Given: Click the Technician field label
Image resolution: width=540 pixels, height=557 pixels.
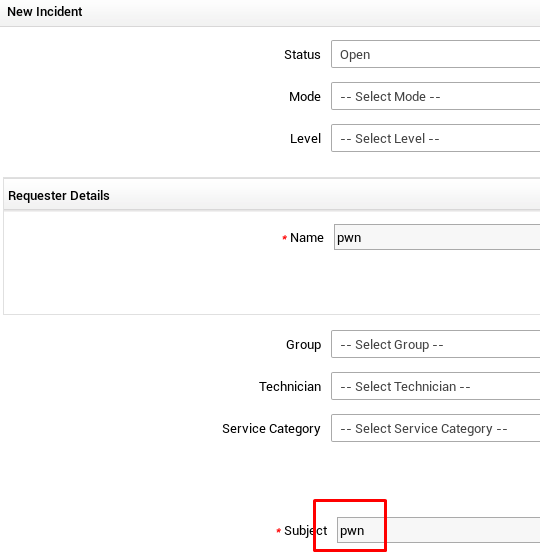Looking at the screenshot, I should click(x=290, y=386).
